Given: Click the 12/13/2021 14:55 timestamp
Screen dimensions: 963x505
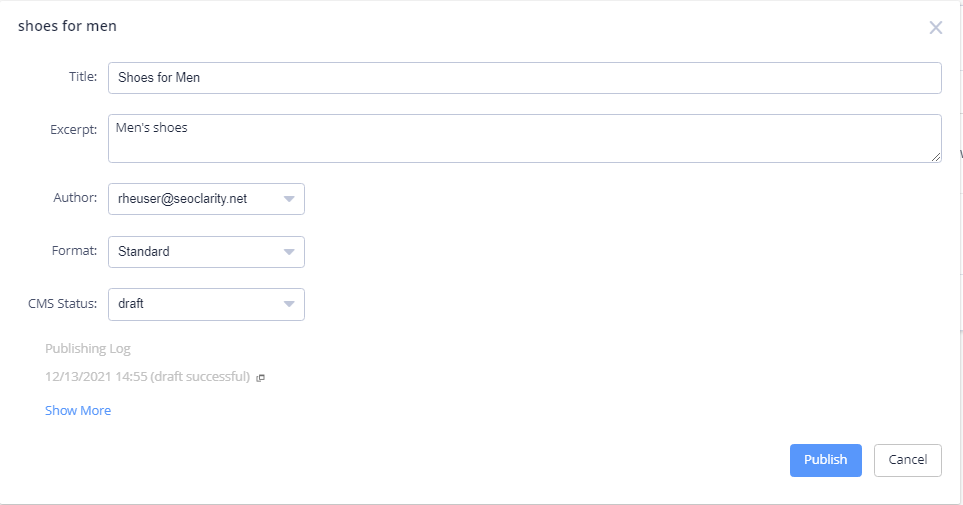Looking at the screenshot, I should (x=97, y=377).
